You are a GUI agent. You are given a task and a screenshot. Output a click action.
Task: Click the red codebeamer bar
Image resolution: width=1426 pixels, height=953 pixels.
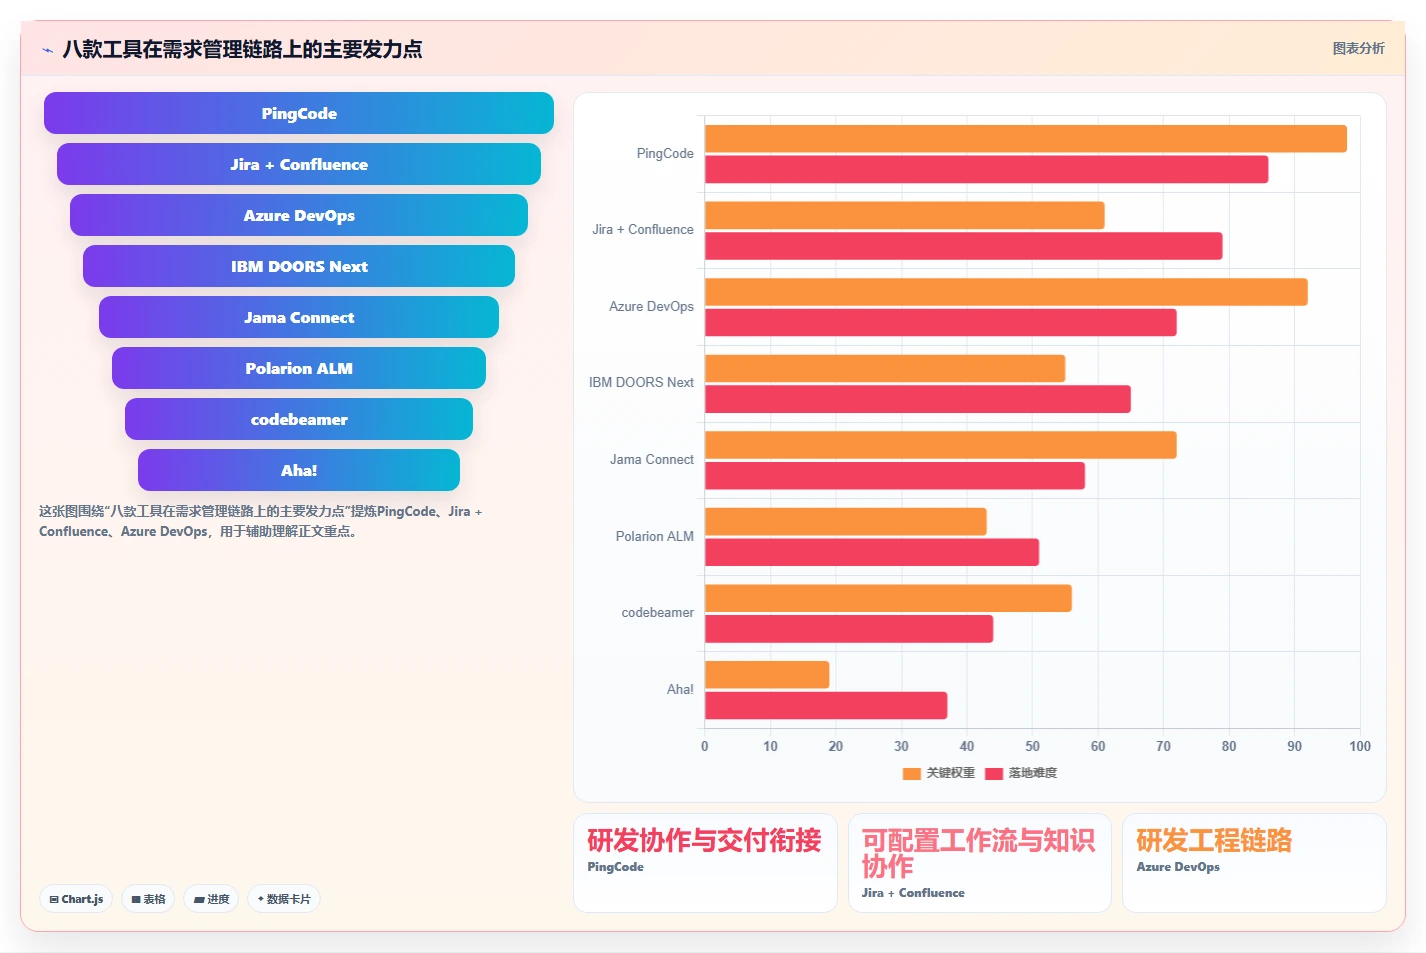[x=849, y=629]
